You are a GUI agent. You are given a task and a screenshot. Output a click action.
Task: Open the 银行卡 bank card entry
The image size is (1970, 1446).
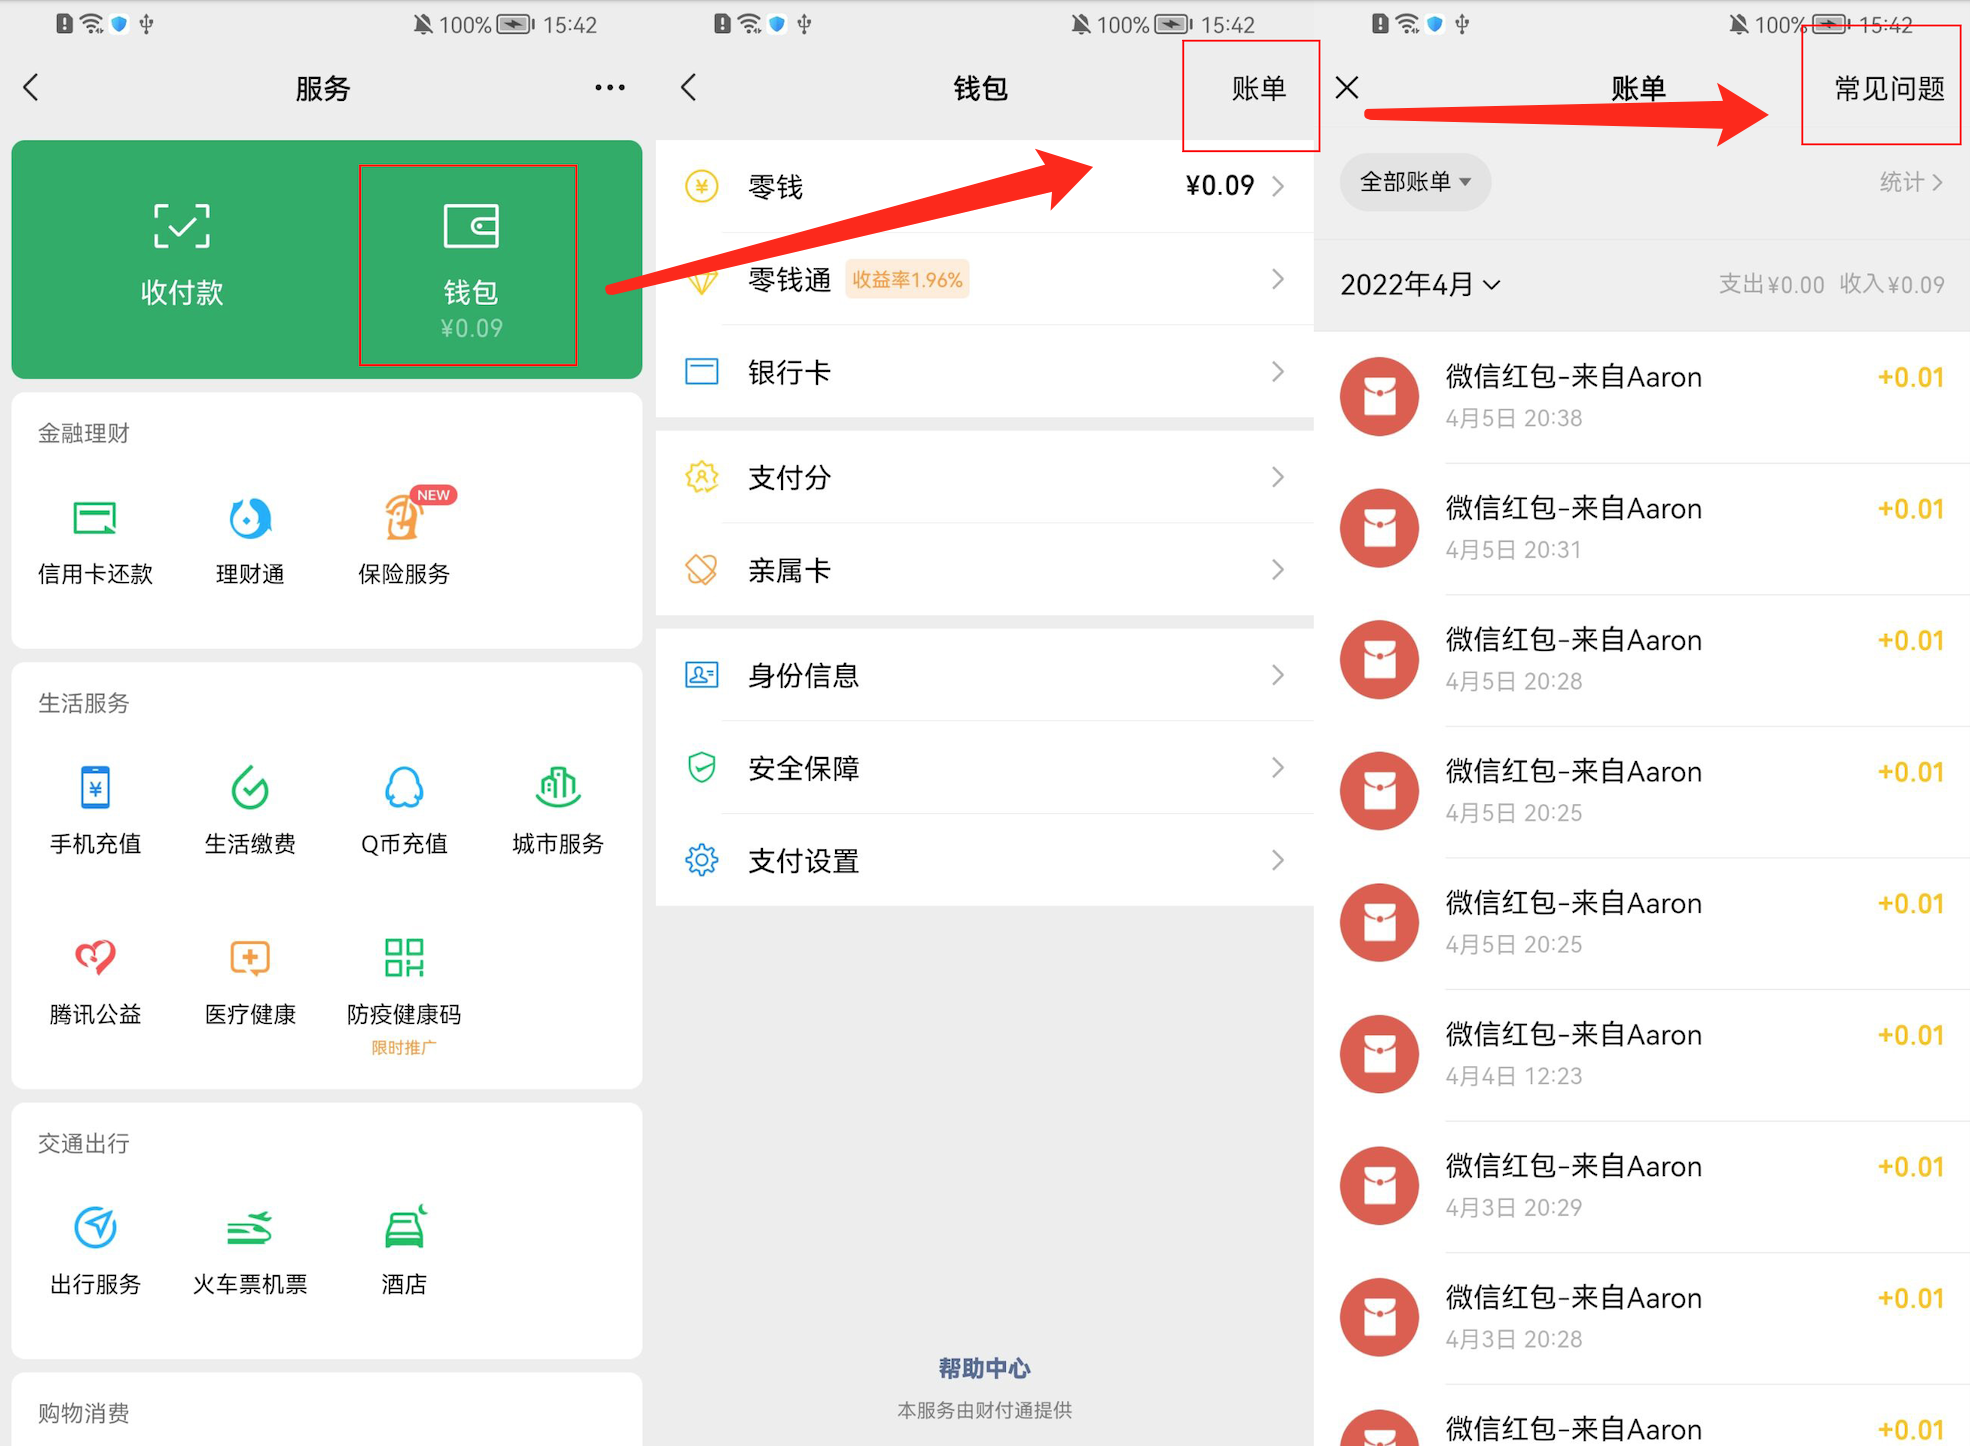click(x=984, y=373)
